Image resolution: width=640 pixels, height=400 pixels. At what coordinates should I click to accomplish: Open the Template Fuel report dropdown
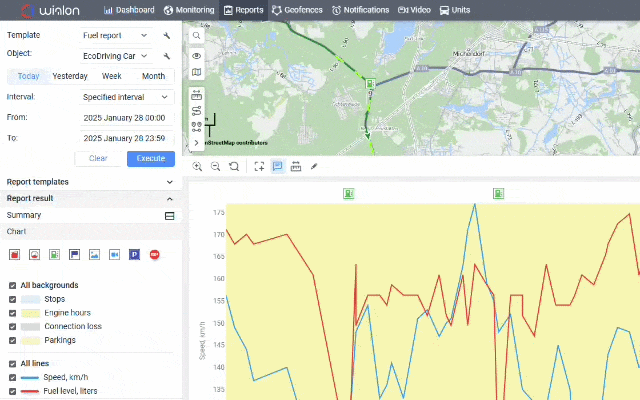(x=115, y=36)
